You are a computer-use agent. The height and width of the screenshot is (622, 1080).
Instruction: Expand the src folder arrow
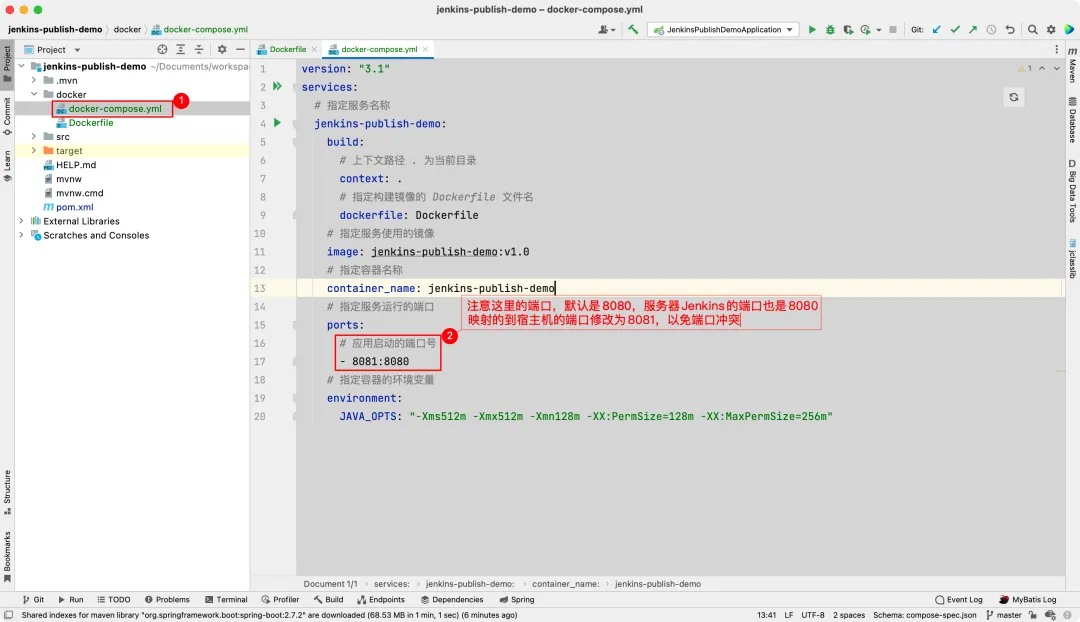(34, 136)
